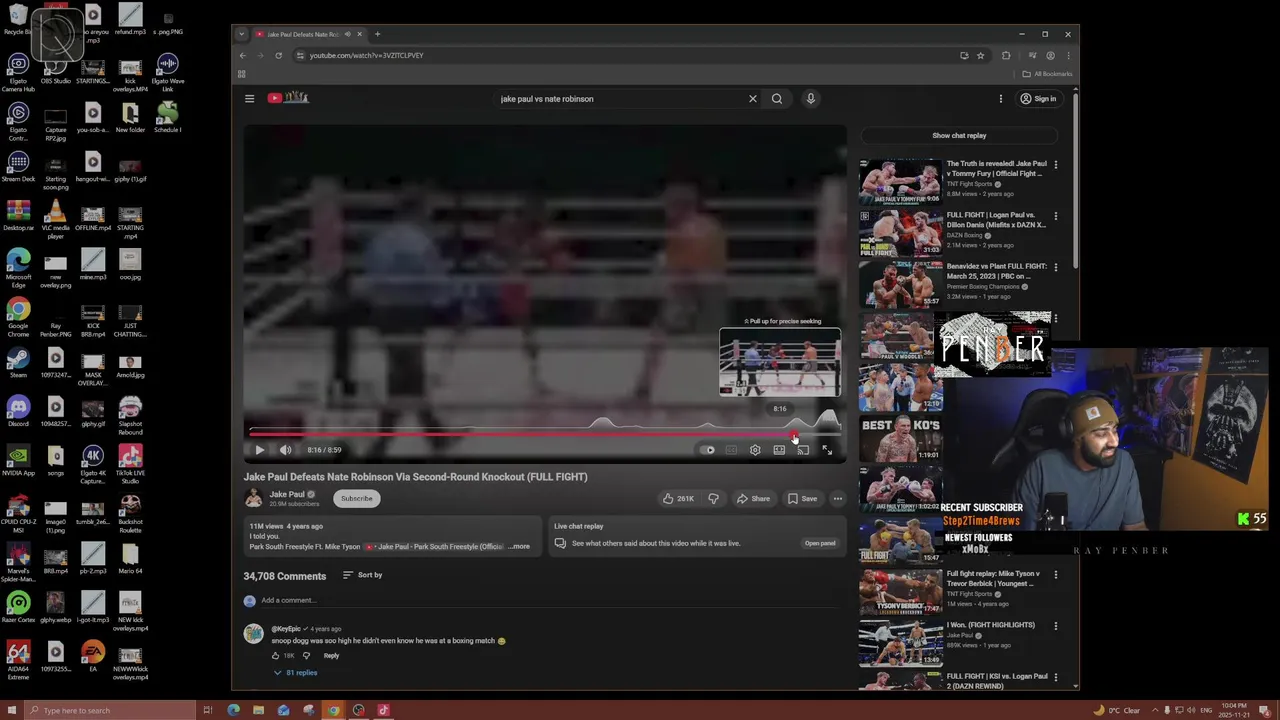Dislike the comment by @KeyEpic
This screenshot has height=720, width=1280.
point(306,656)
